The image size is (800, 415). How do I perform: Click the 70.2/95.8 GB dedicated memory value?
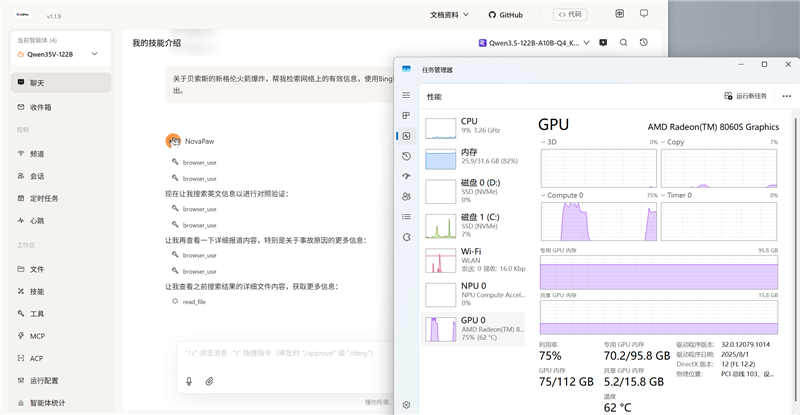[x=637, y=356]
